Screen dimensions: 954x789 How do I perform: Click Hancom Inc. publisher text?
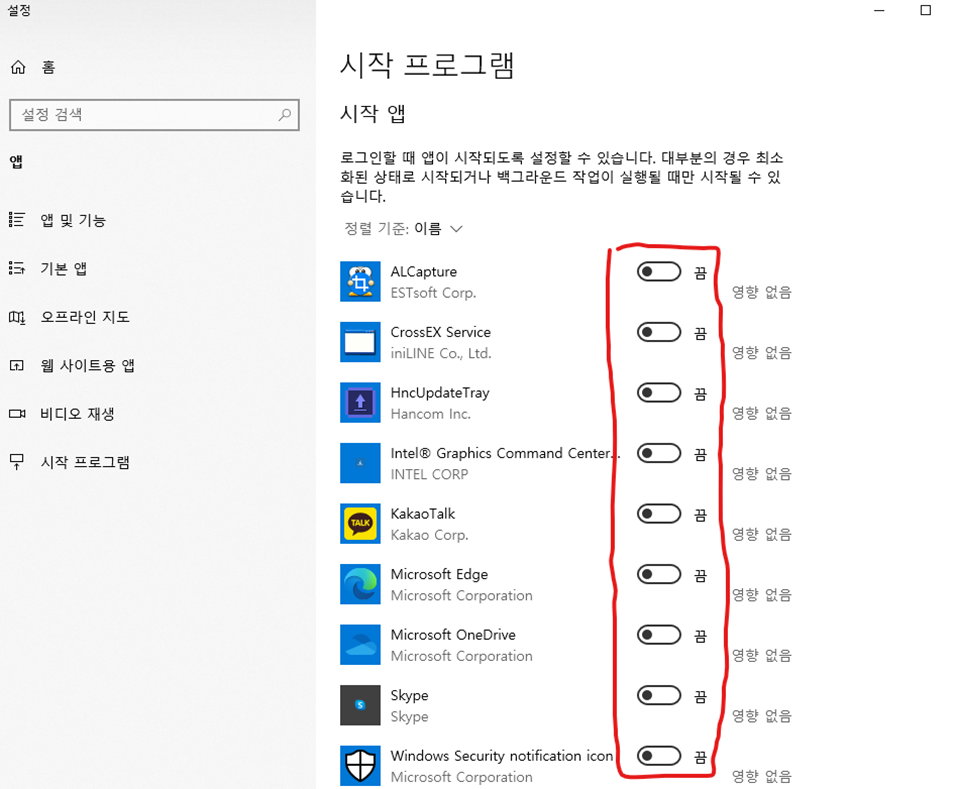(x=431, y=414)
